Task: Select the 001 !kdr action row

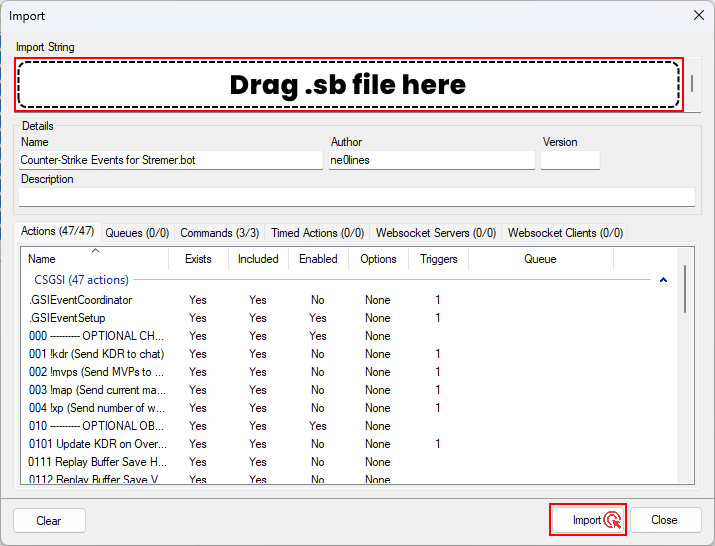Action: (x=96, y=354)
